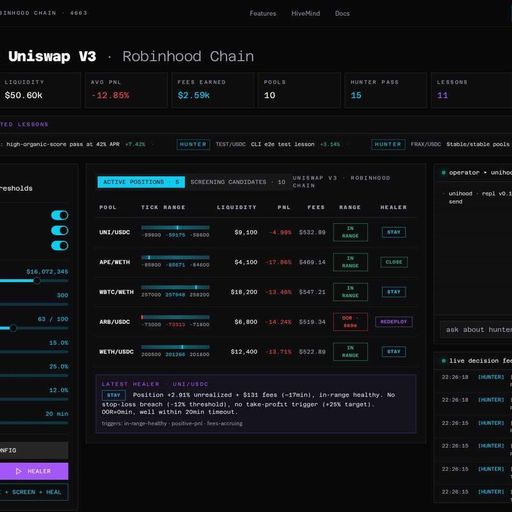Click the LESSONS 11 stat card
Image resolution: width=512 pixels, height=512 pixels.
[472, 90]
